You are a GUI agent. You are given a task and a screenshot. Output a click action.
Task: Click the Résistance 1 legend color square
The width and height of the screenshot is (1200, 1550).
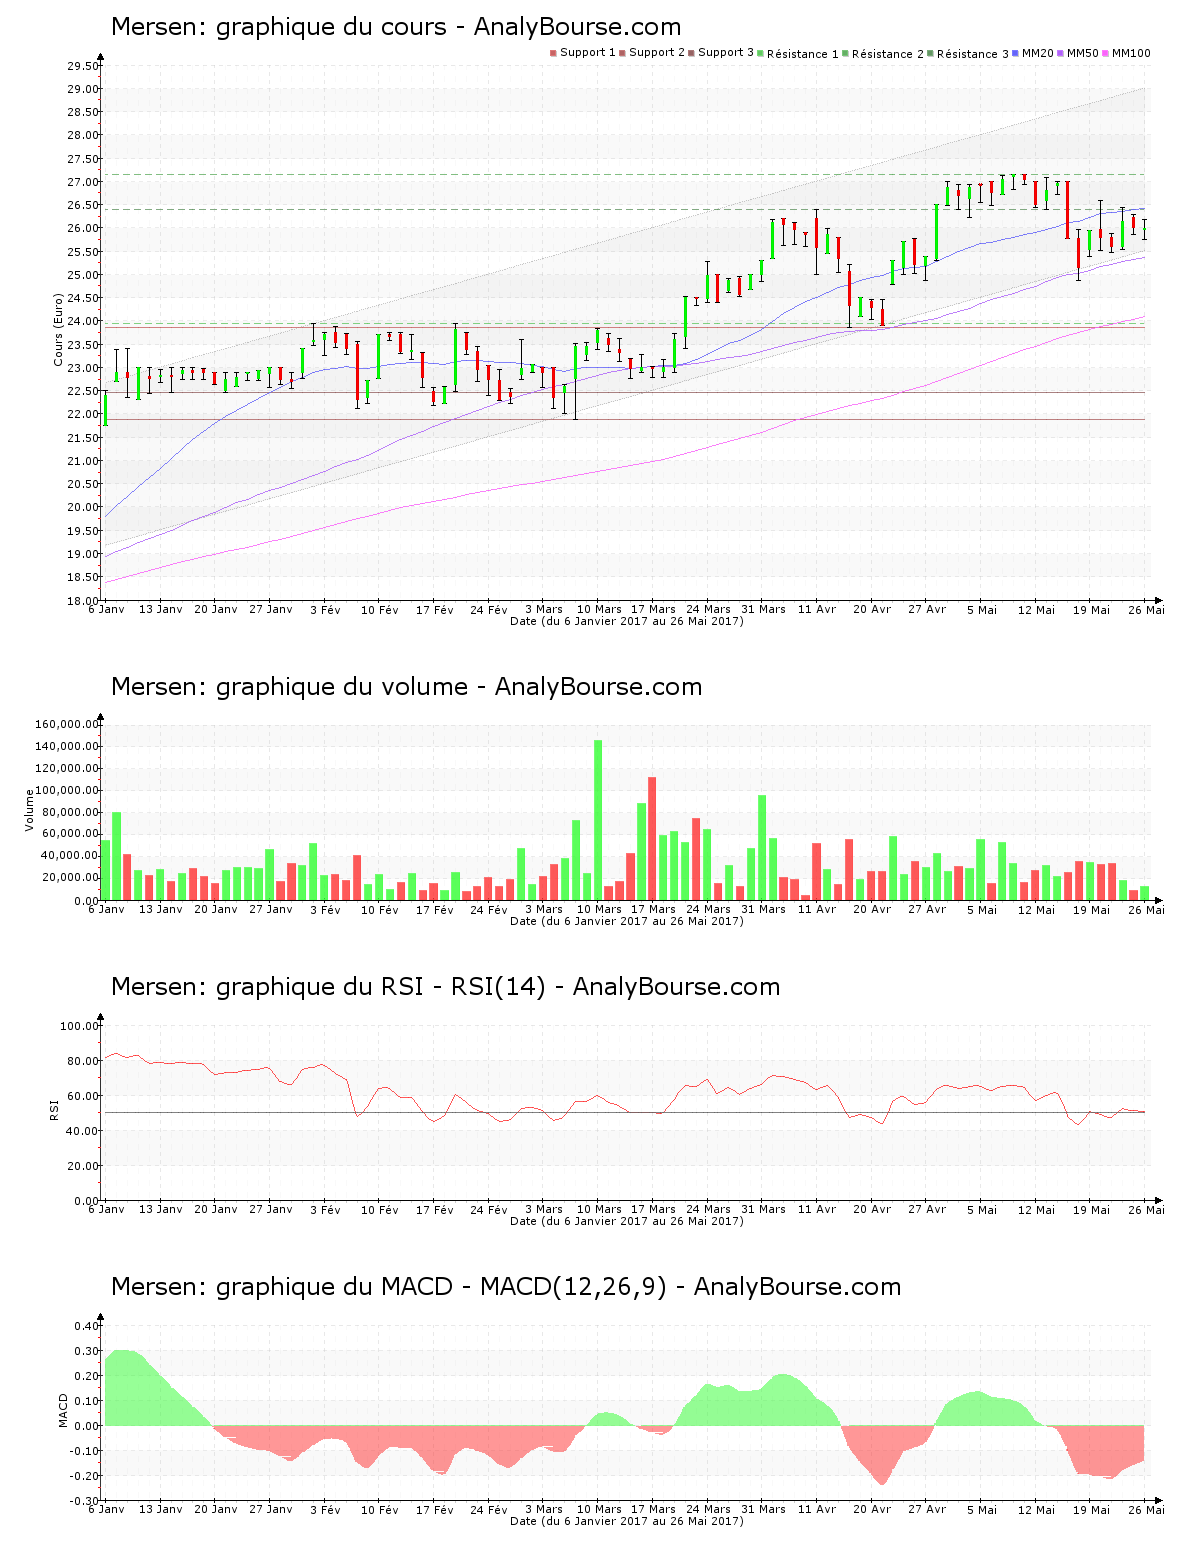click(761, 53)
